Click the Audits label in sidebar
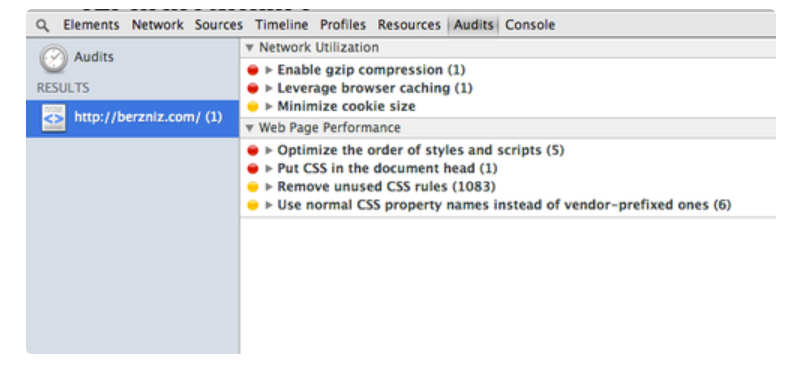 (94, 57)
